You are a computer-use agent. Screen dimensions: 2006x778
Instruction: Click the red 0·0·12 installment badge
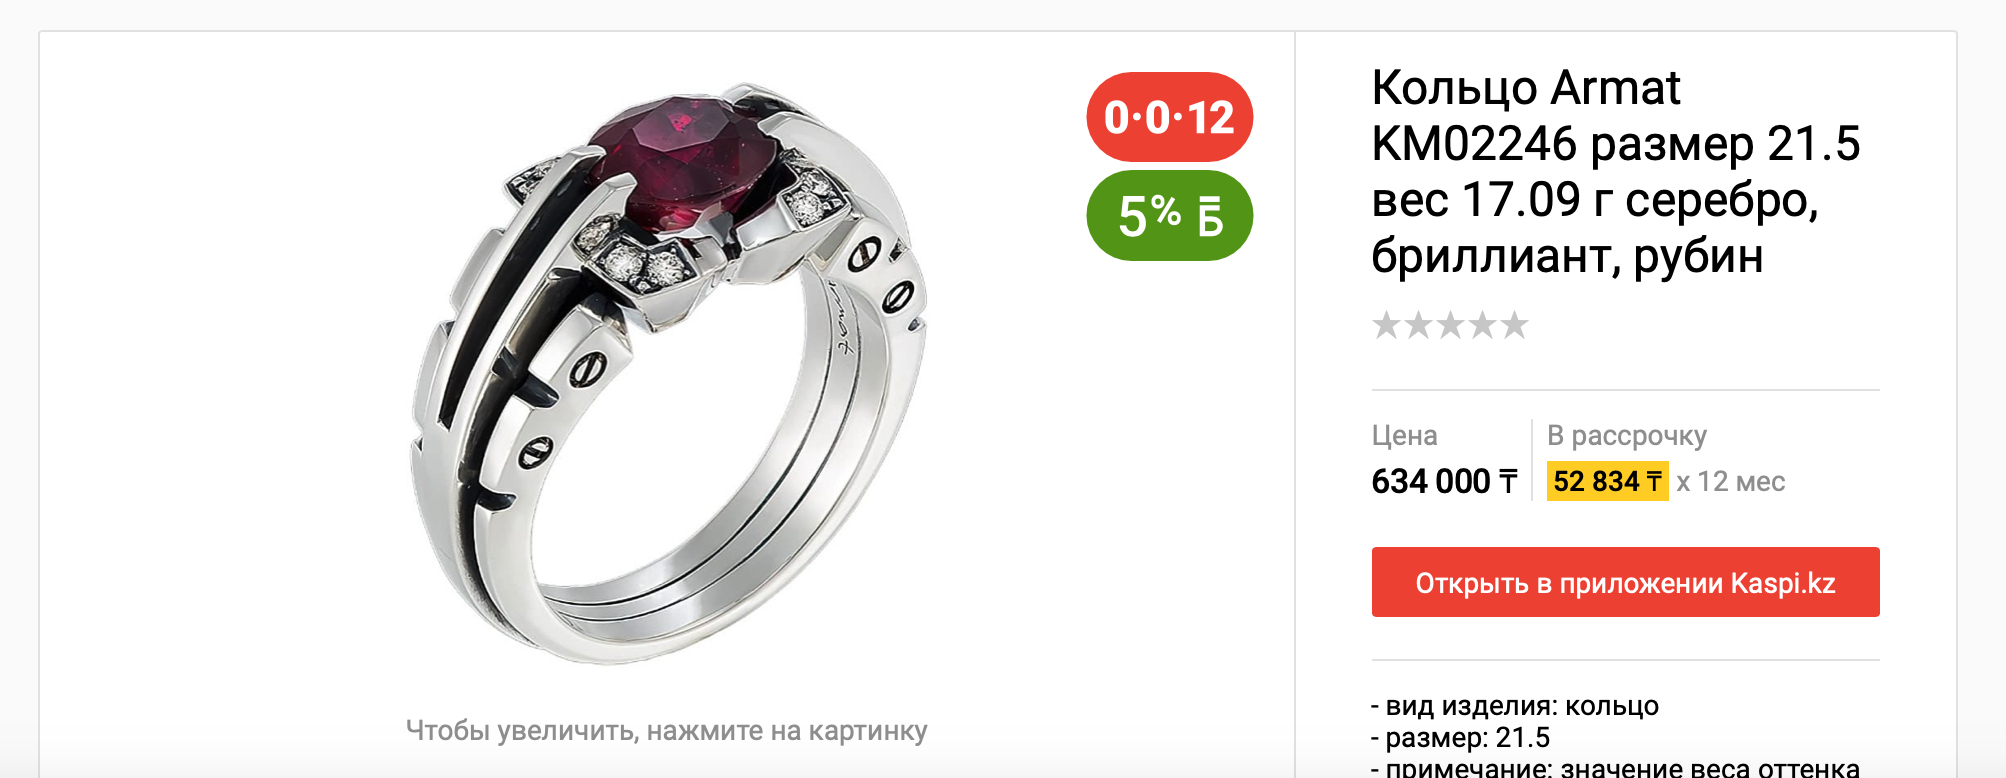[x=1169, y=117]
